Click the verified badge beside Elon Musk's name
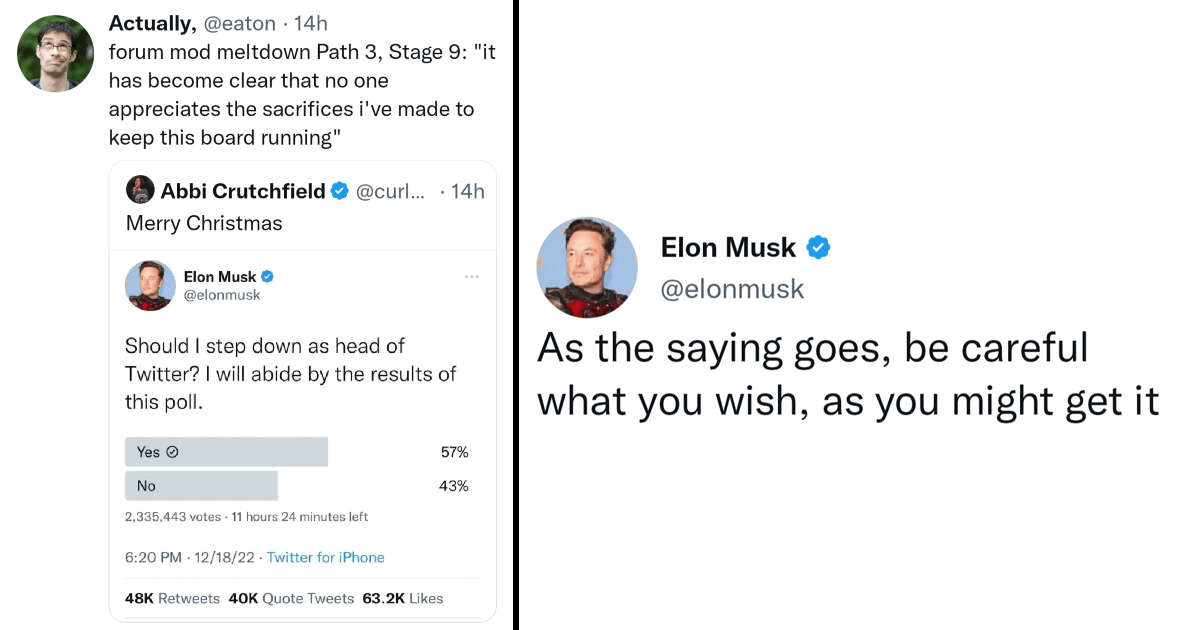Viewport: 1200px width, 630px height. pos(820,247)
